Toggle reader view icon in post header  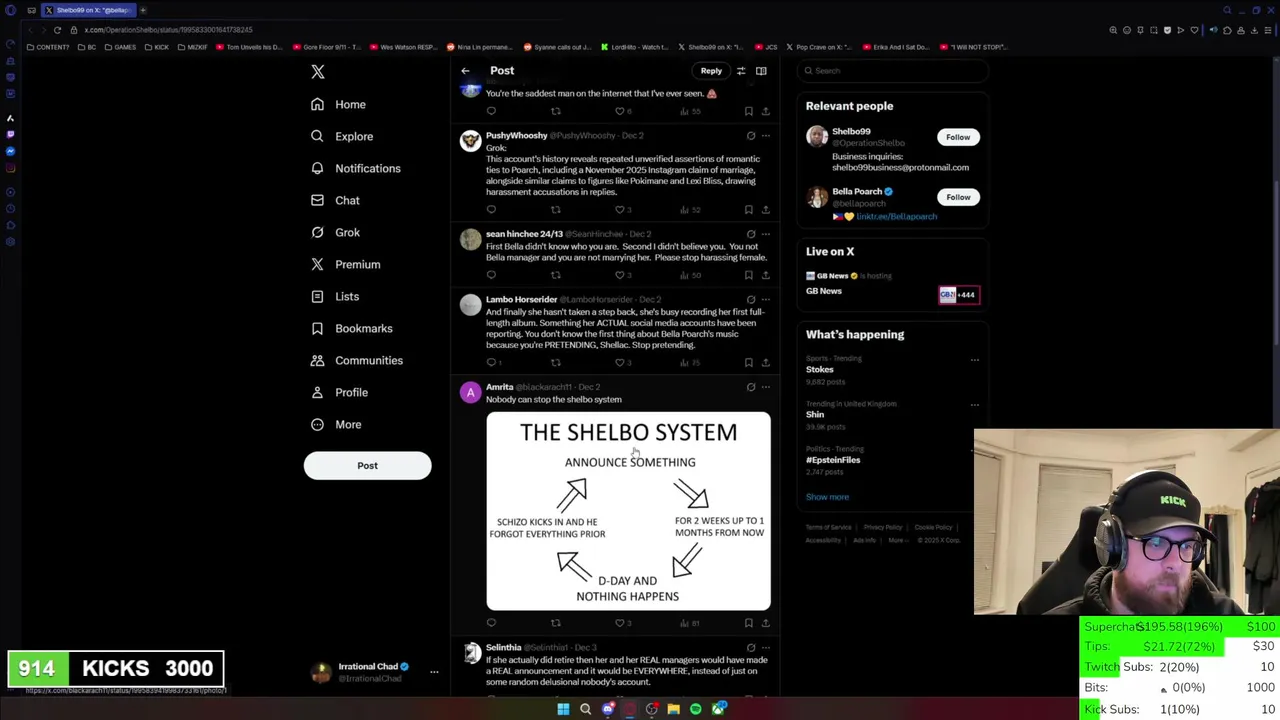coord(761,71)
